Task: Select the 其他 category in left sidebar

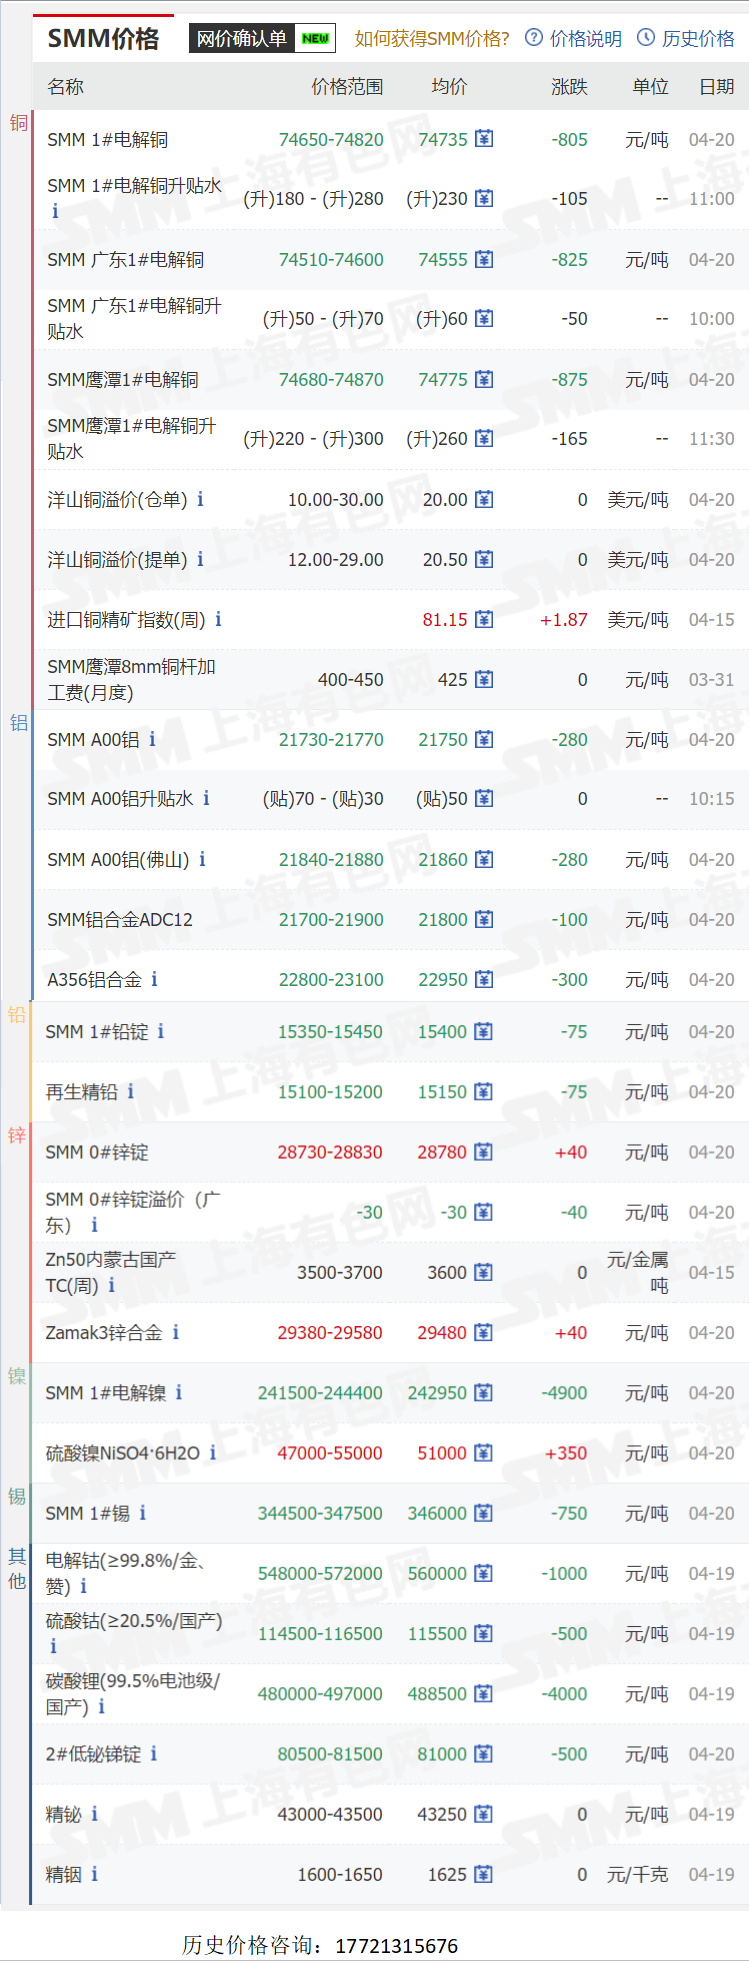Action: click(x=17, y=1568)
